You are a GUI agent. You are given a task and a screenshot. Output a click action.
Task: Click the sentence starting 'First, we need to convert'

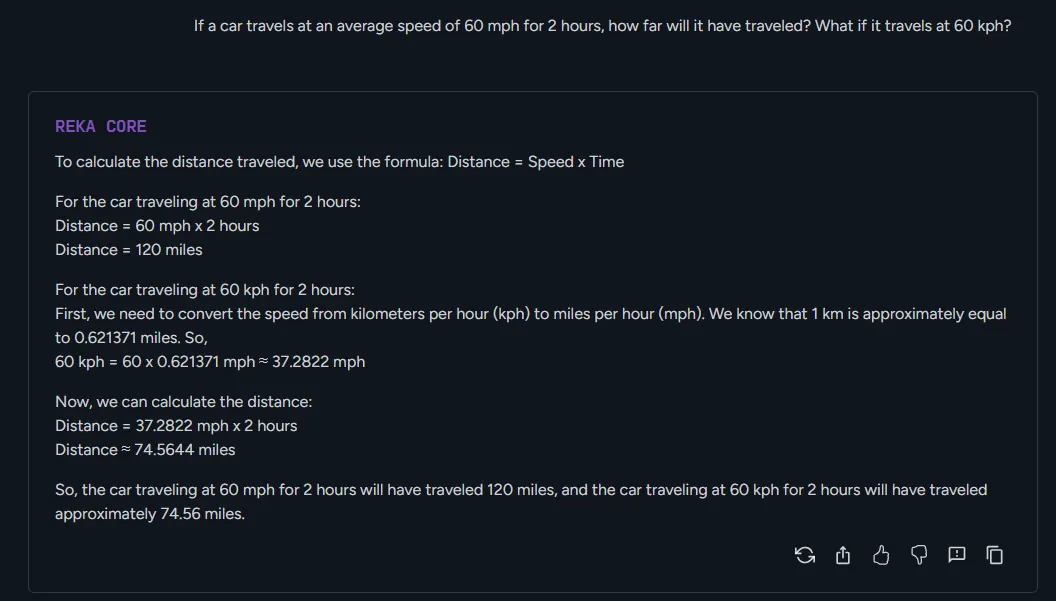point(380,314)
